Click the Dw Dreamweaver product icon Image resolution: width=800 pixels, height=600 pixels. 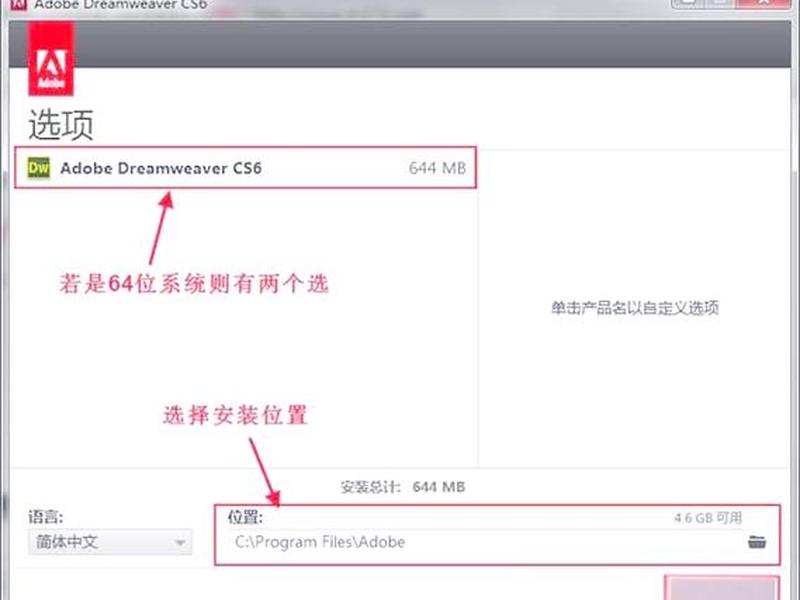39,167
